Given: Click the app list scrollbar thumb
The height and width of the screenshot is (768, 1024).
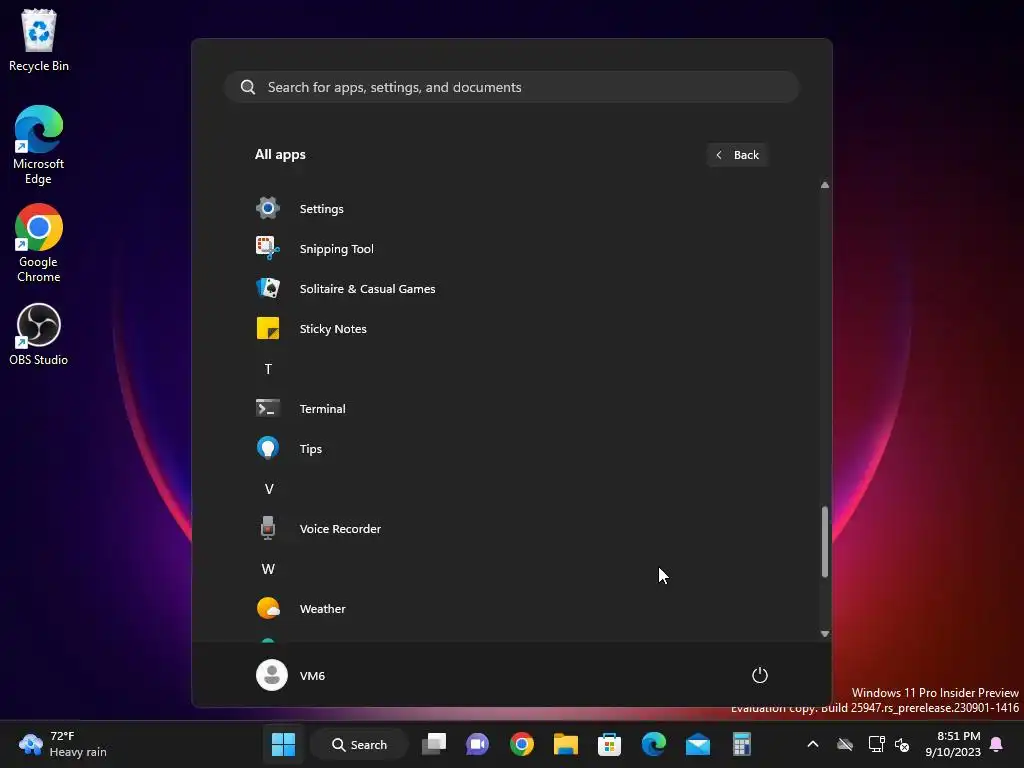Looking at the screenshot, I should click(x=825, y=541).
